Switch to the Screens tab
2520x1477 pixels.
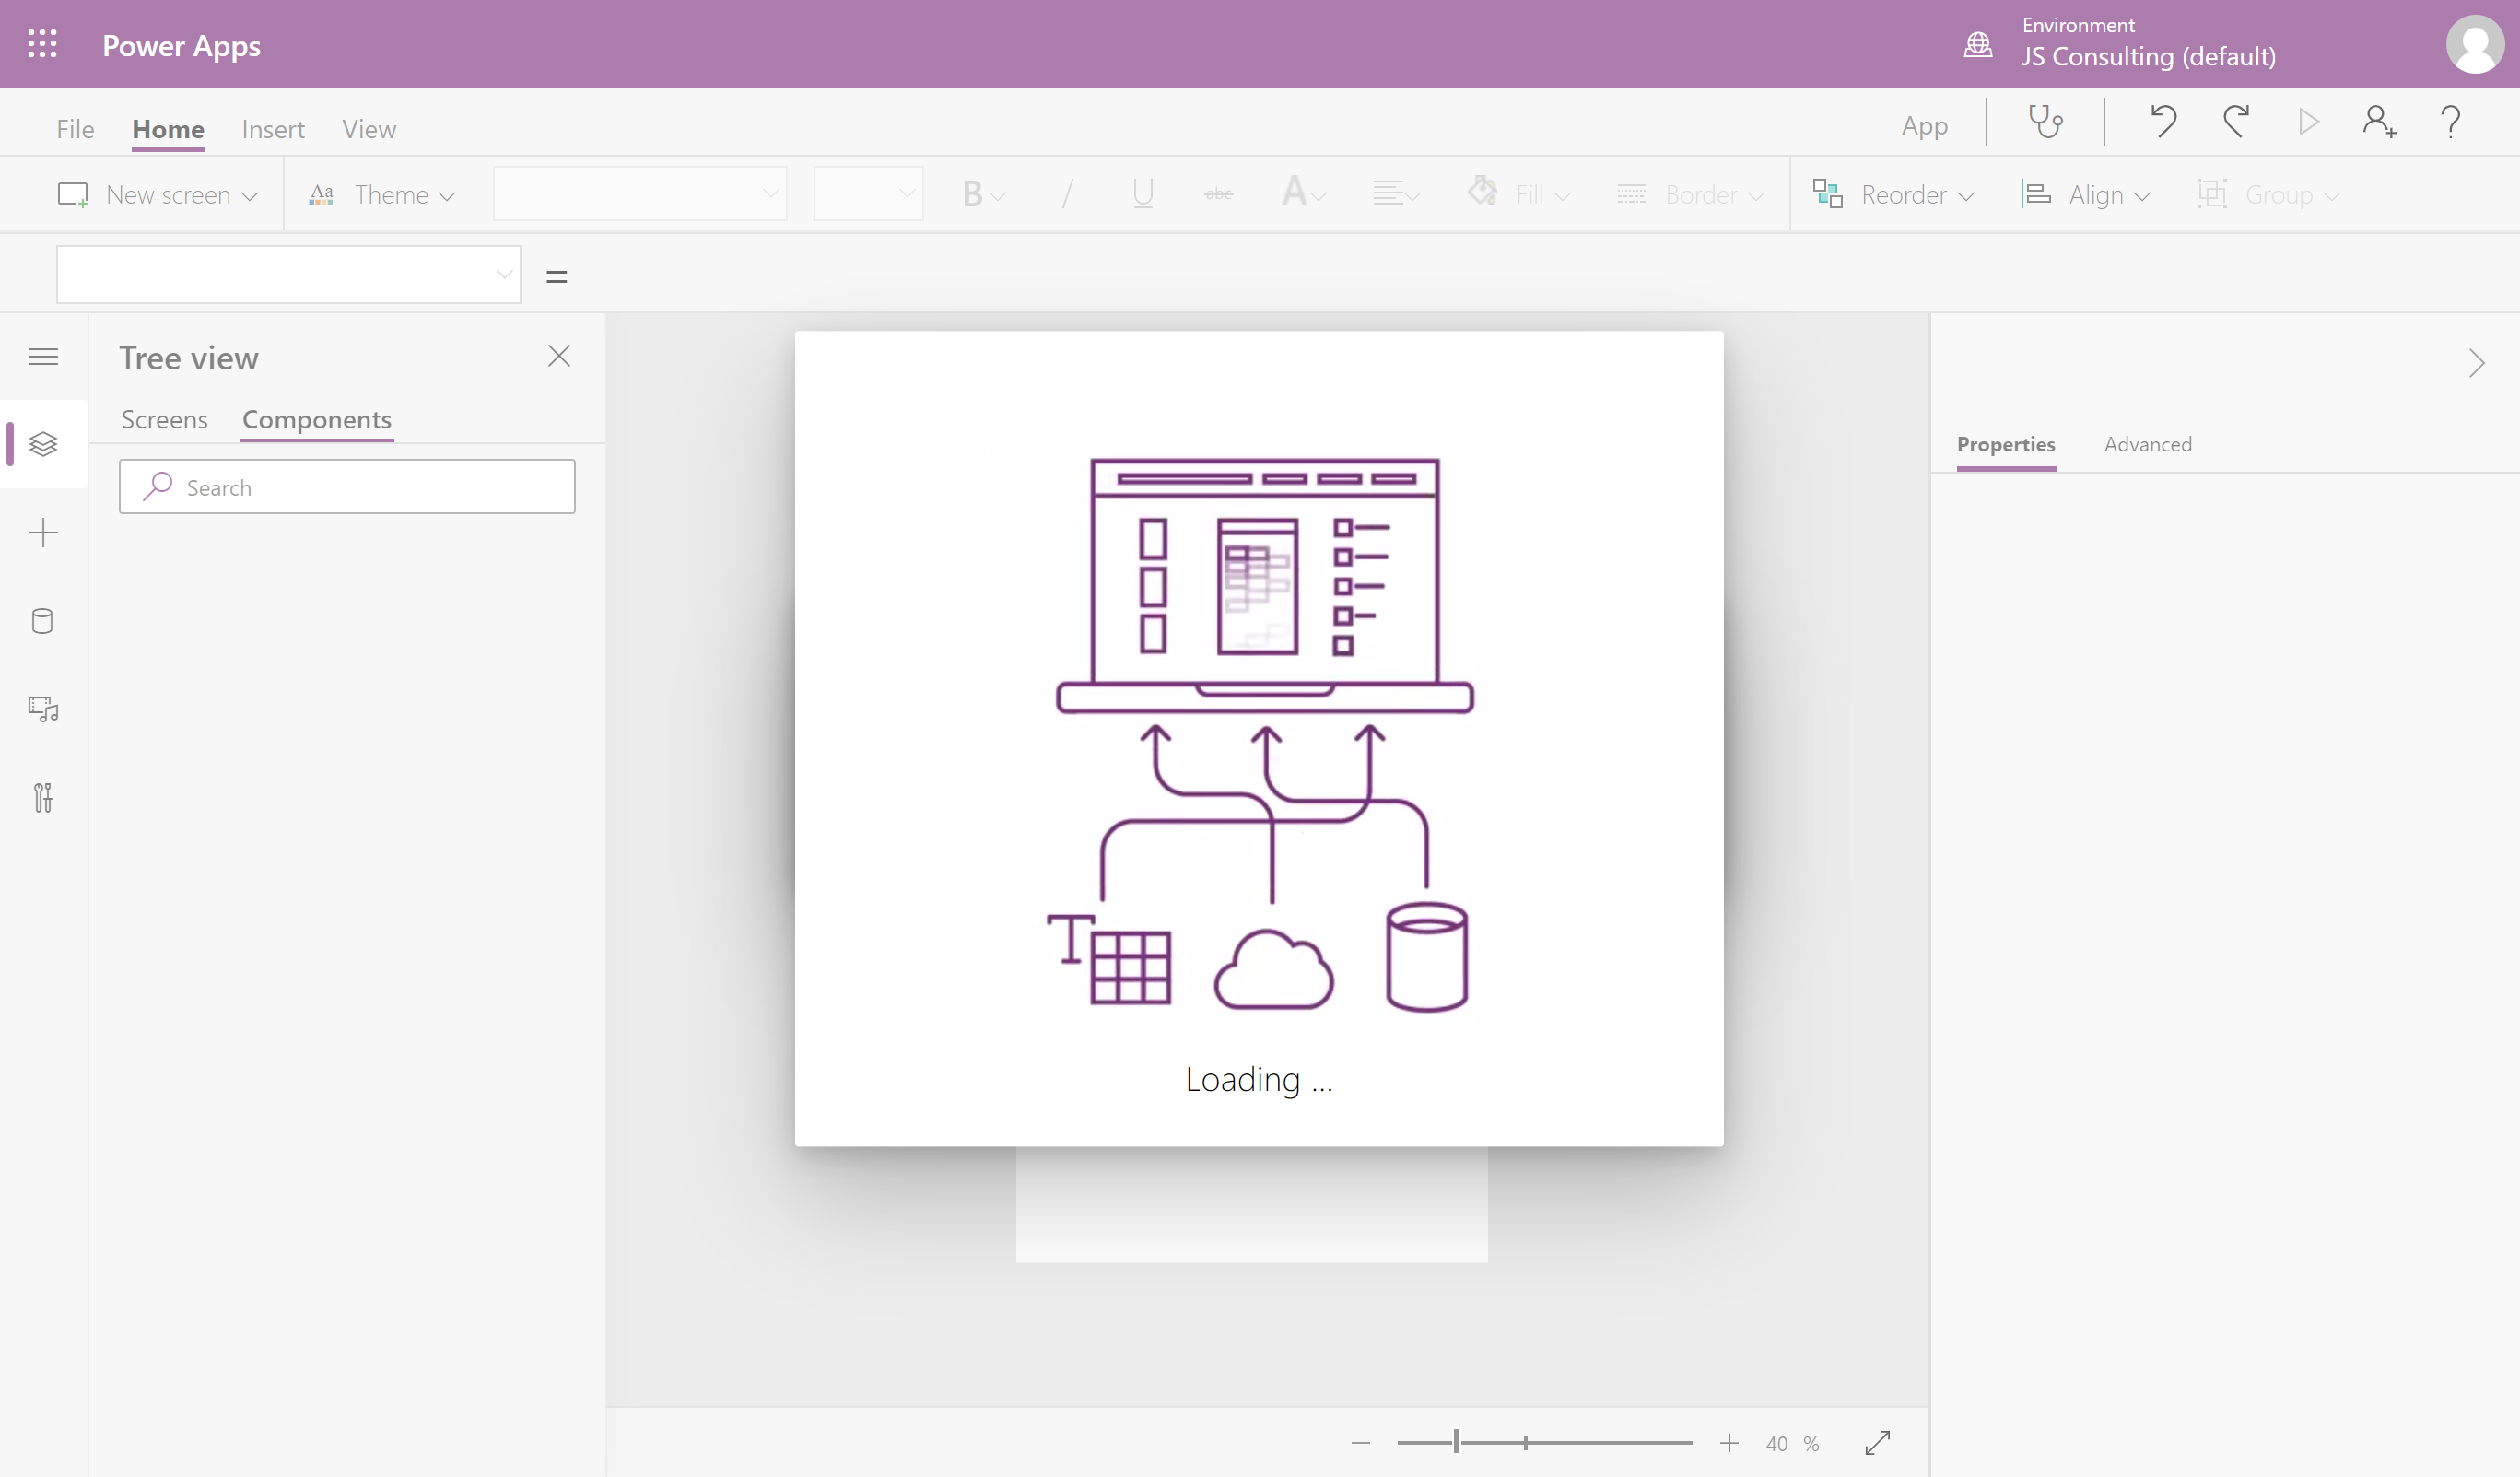164,420
